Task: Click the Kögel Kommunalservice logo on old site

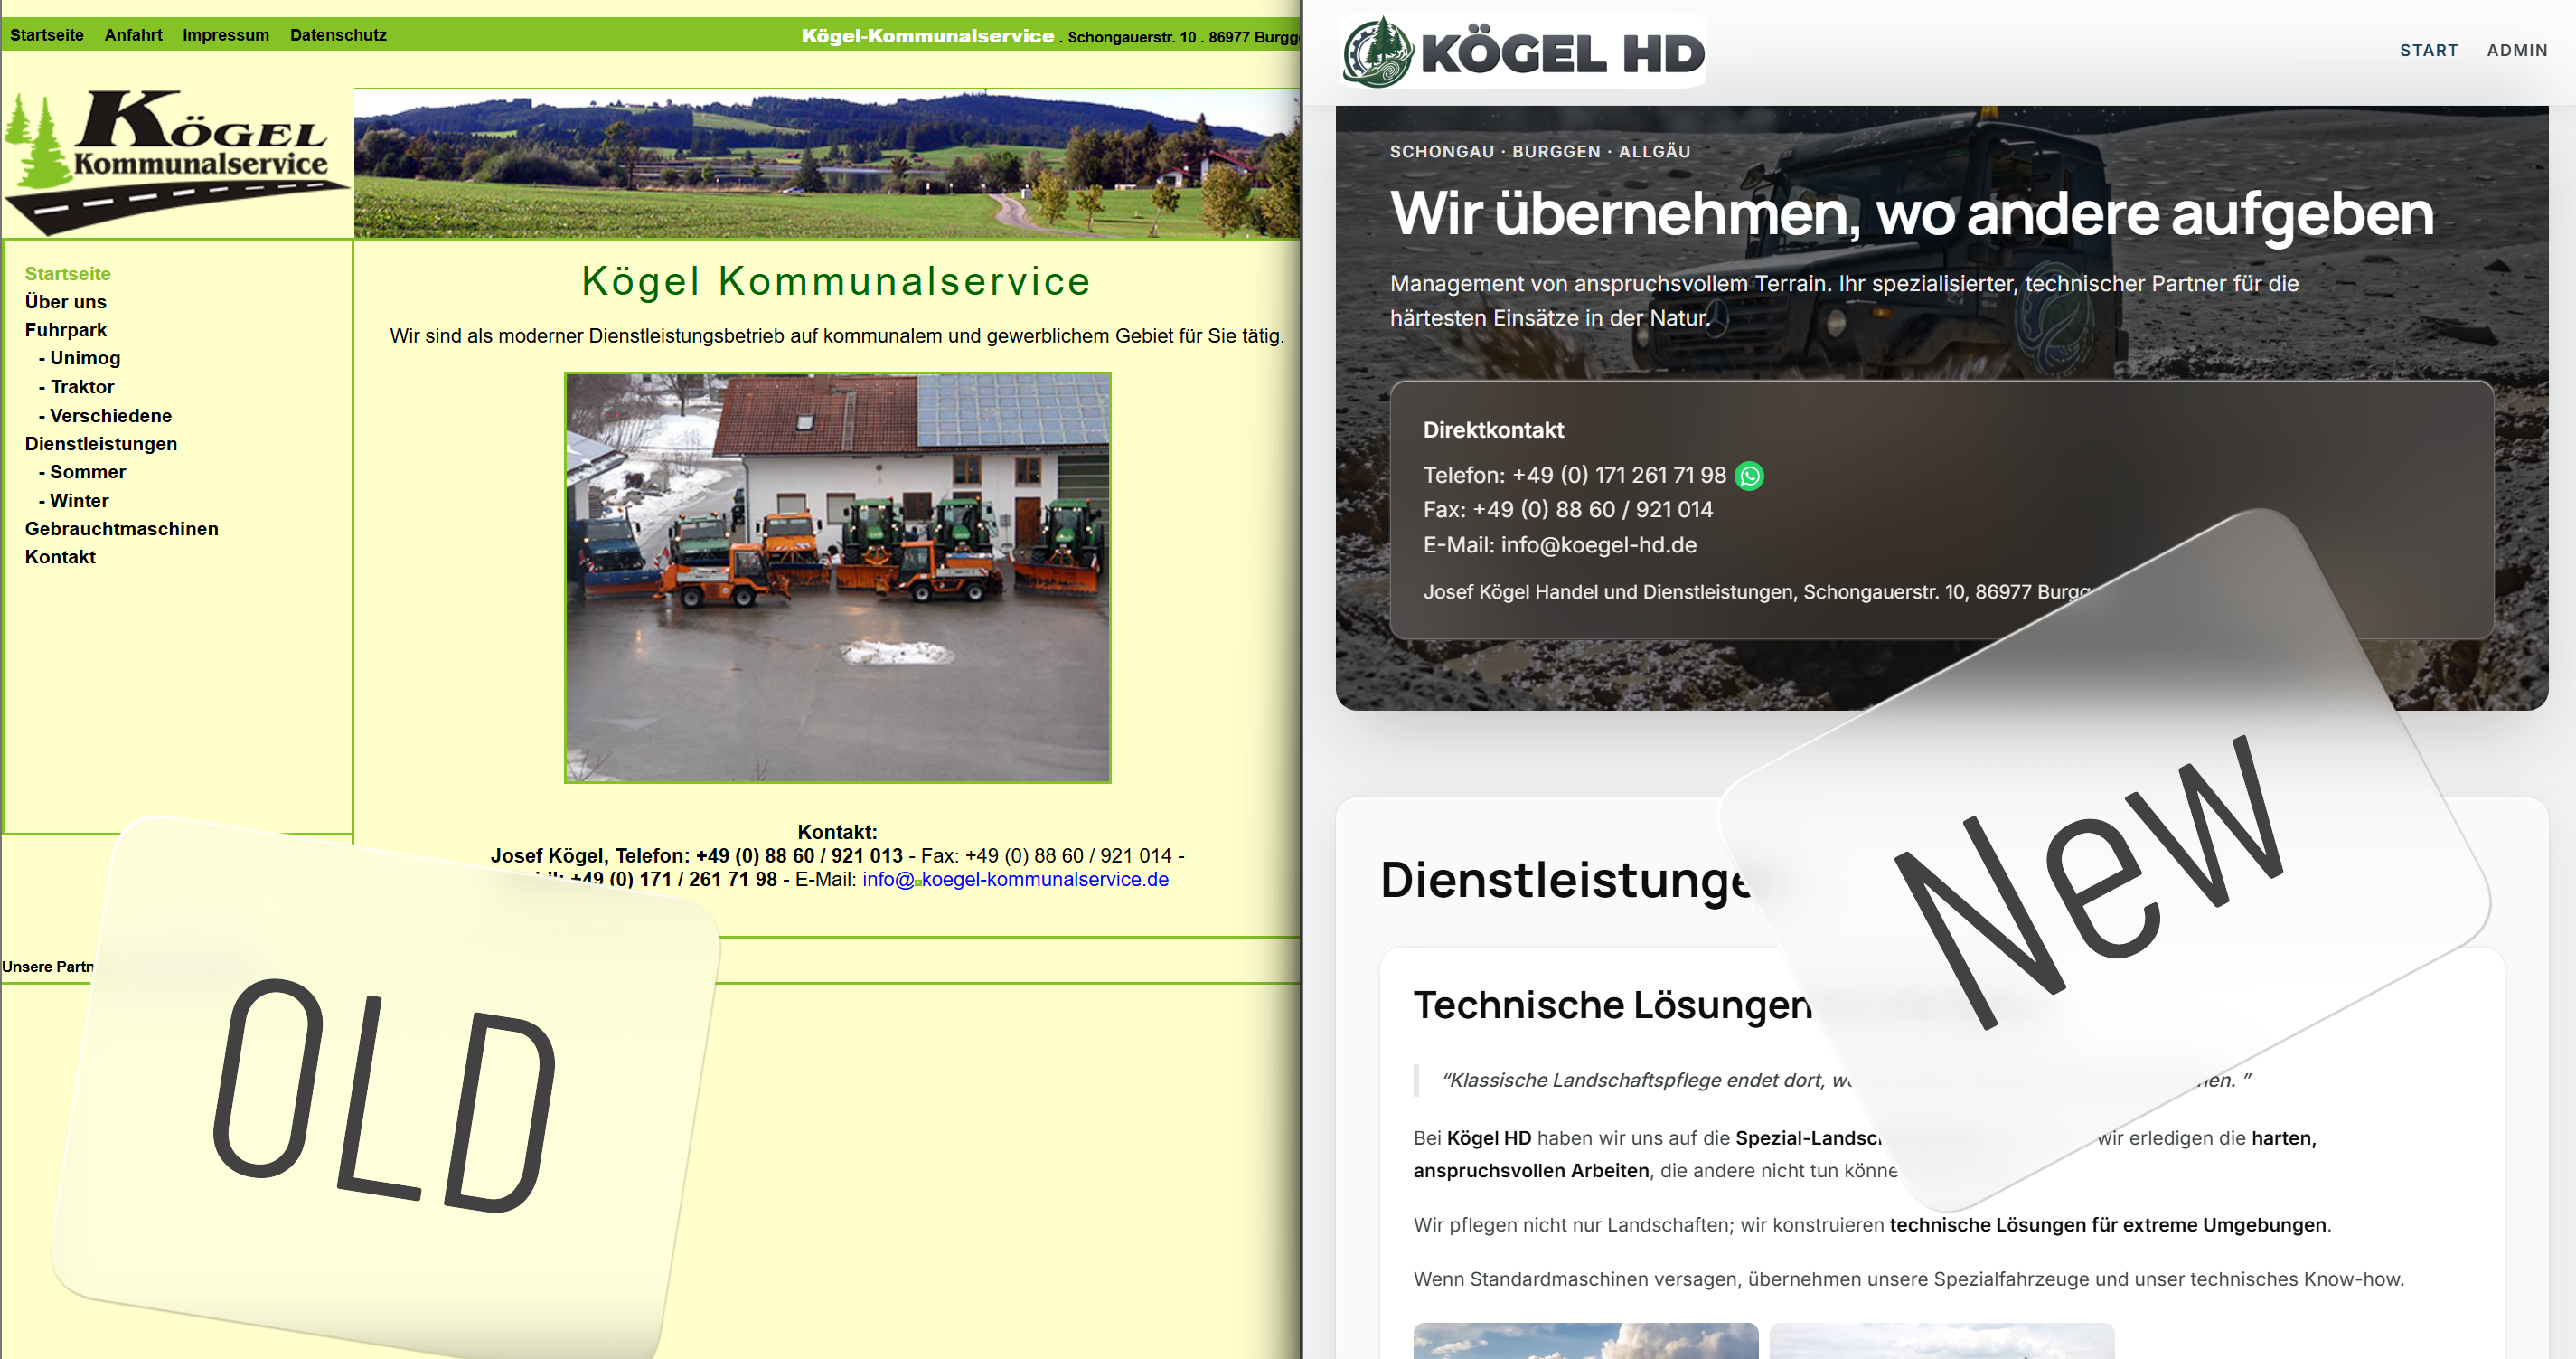Action: tap(176, 163)
